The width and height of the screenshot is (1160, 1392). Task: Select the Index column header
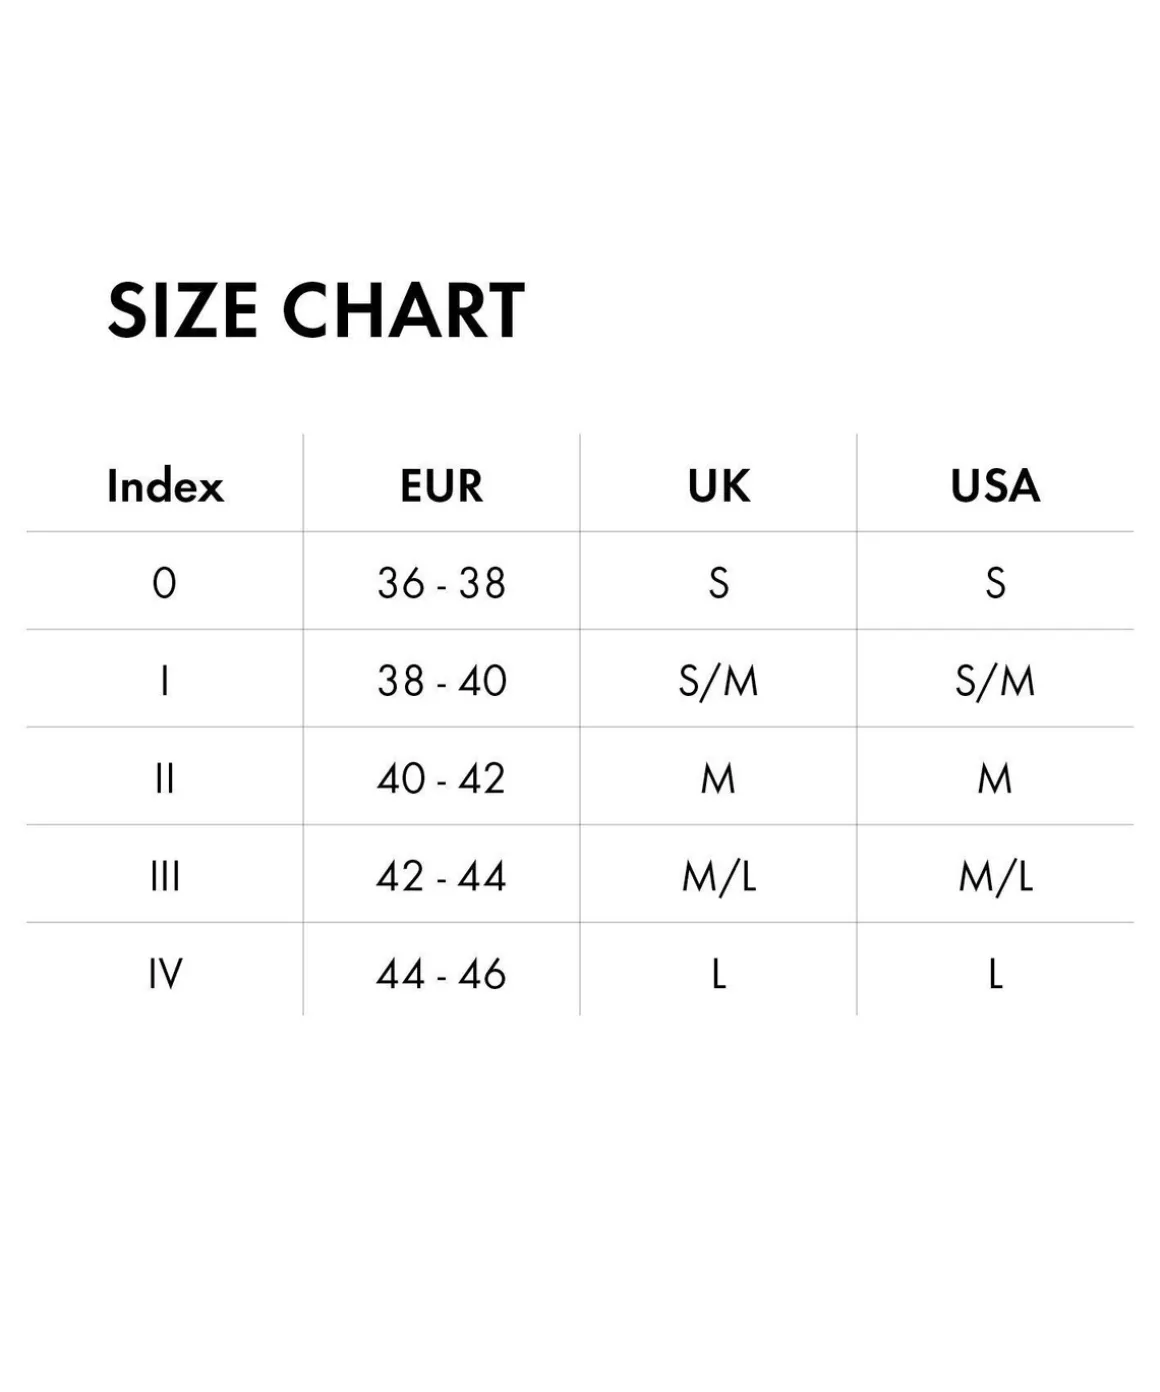(x=165, y=486)
